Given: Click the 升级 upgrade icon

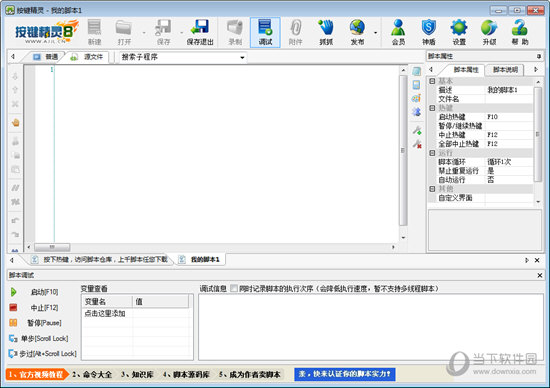Looking at the screenshot, I should 489,32.
